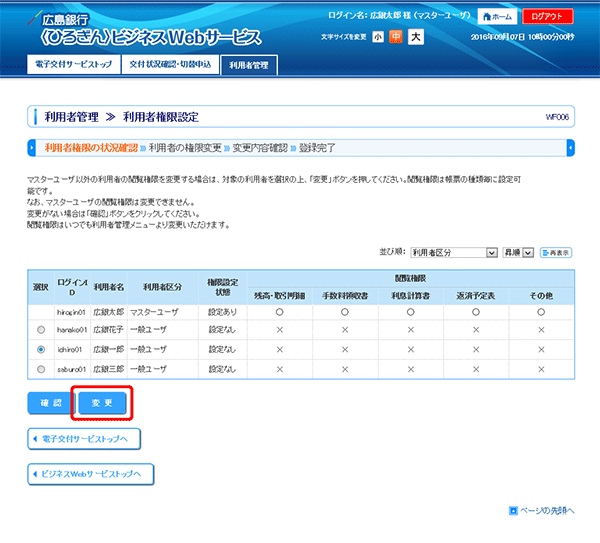
Task: Click 変更内容確認 step label
Action: (x=260, y=148)
